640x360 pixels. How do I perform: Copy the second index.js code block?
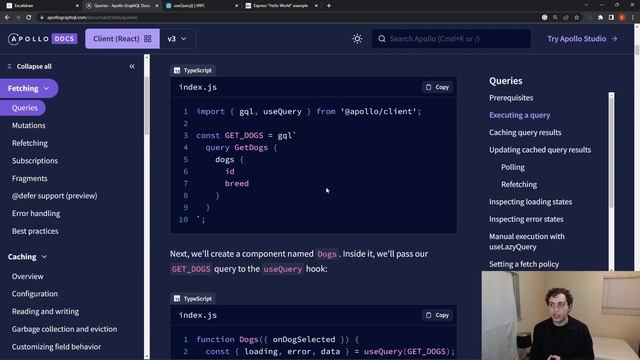coord(437,315)
